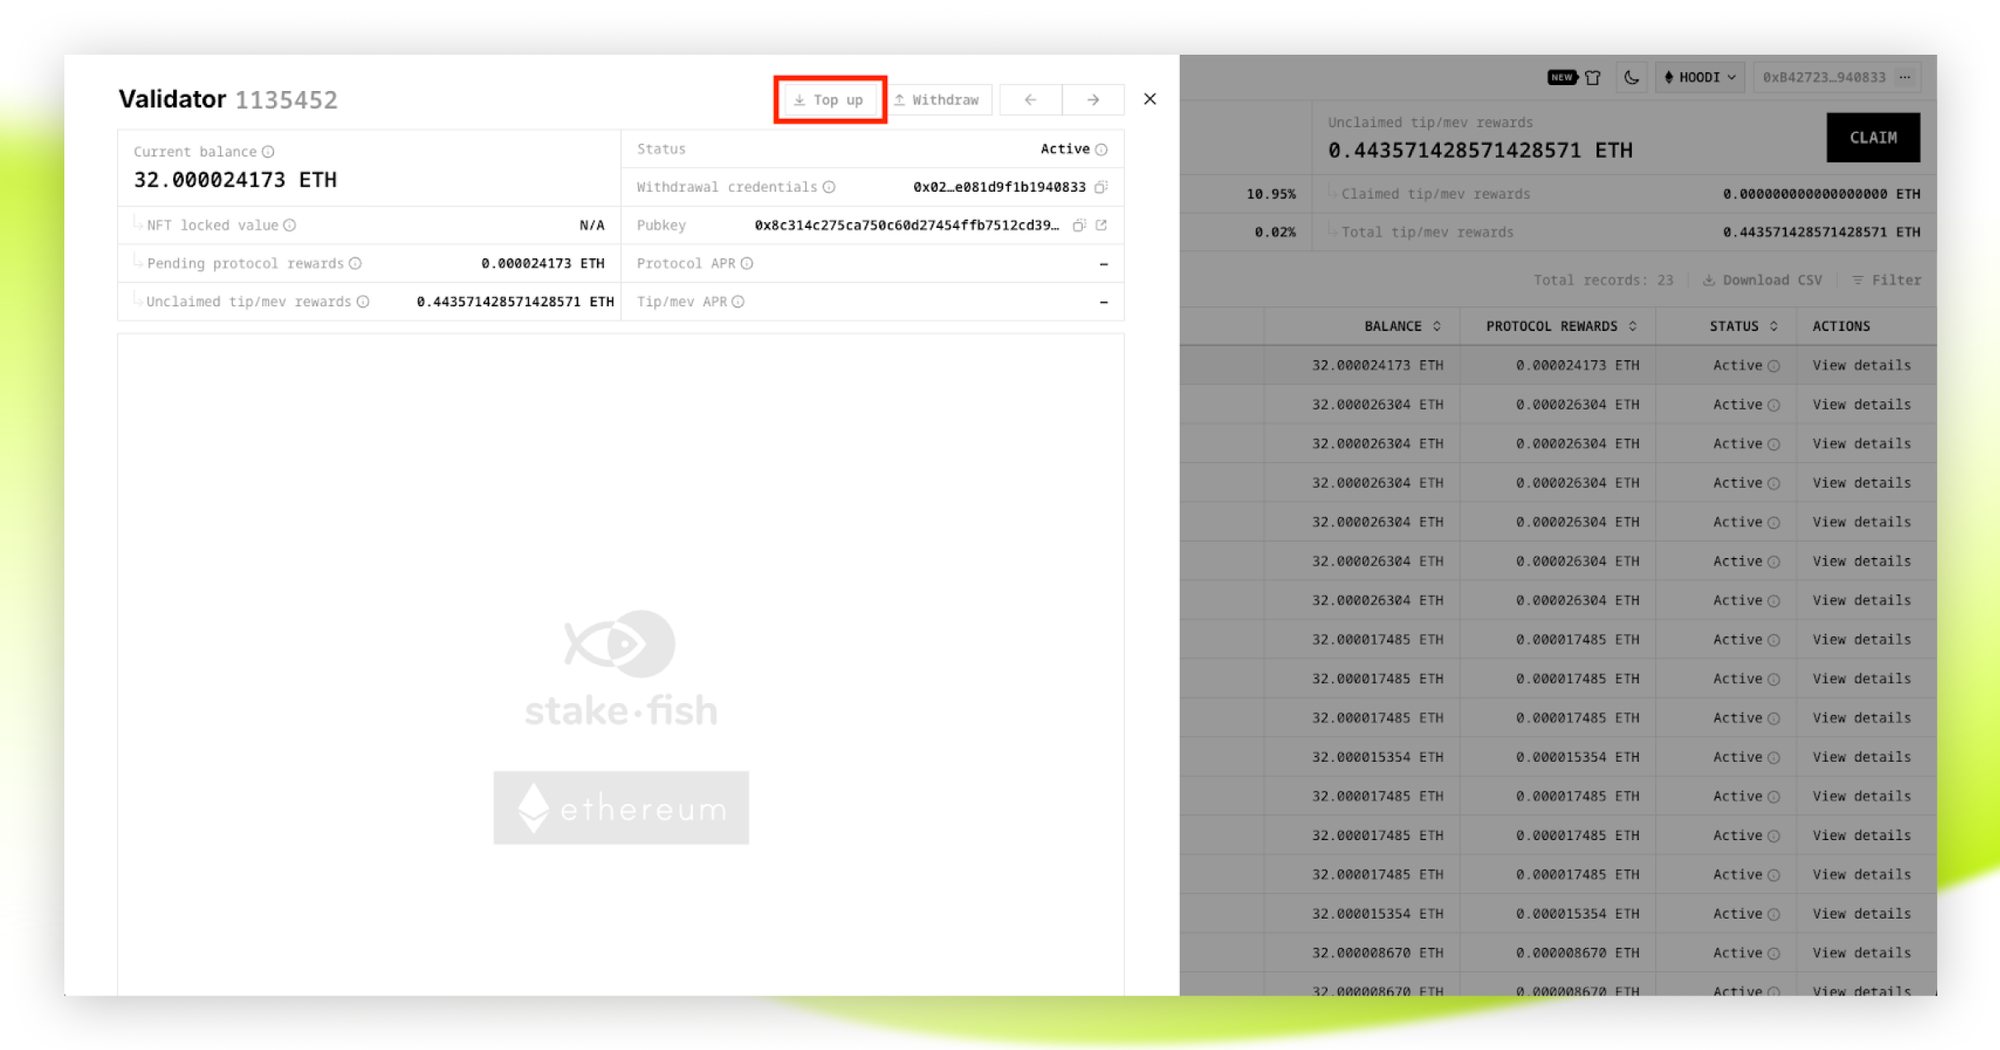The width and height of the screenshot is (2000, 1050).
Task: Sort table by STATUS column
Action: [1743, 327]
